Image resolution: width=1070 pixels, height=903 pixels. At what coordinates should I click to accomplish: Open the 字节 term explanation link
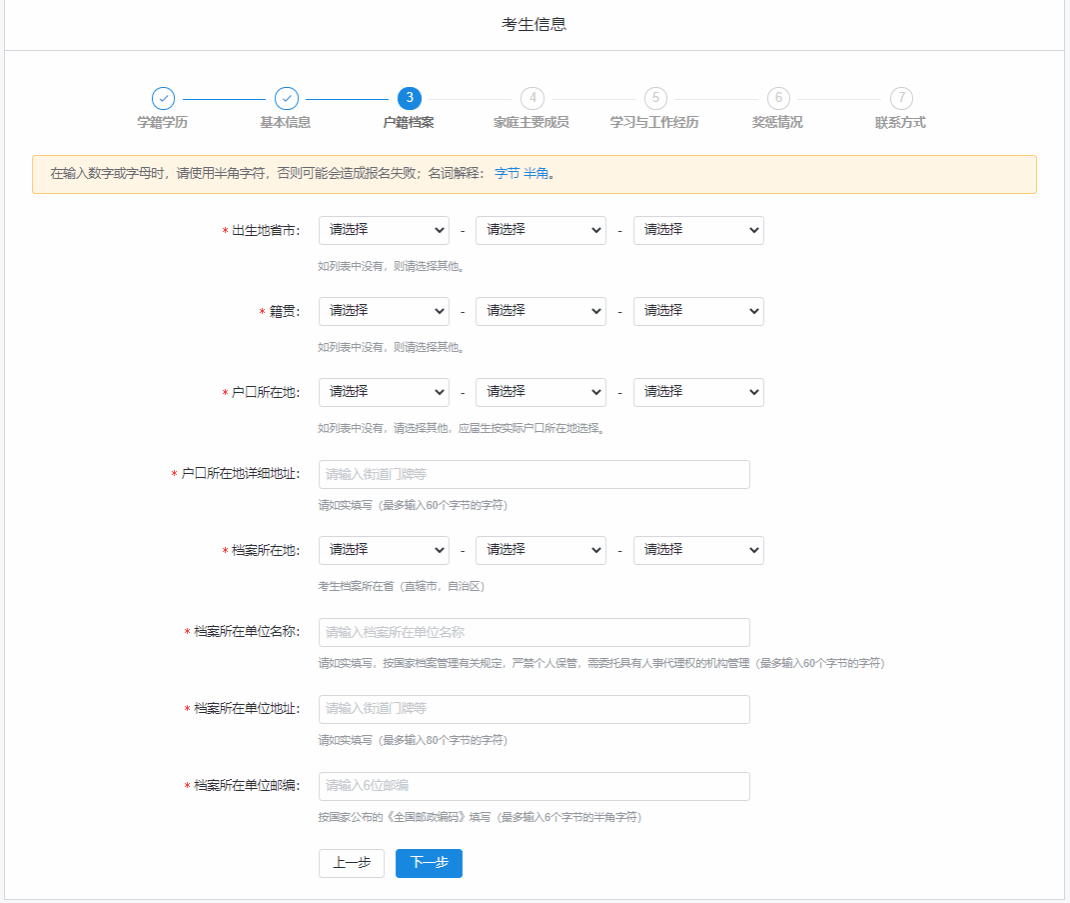pyautogui.click(x=507, y=174)
